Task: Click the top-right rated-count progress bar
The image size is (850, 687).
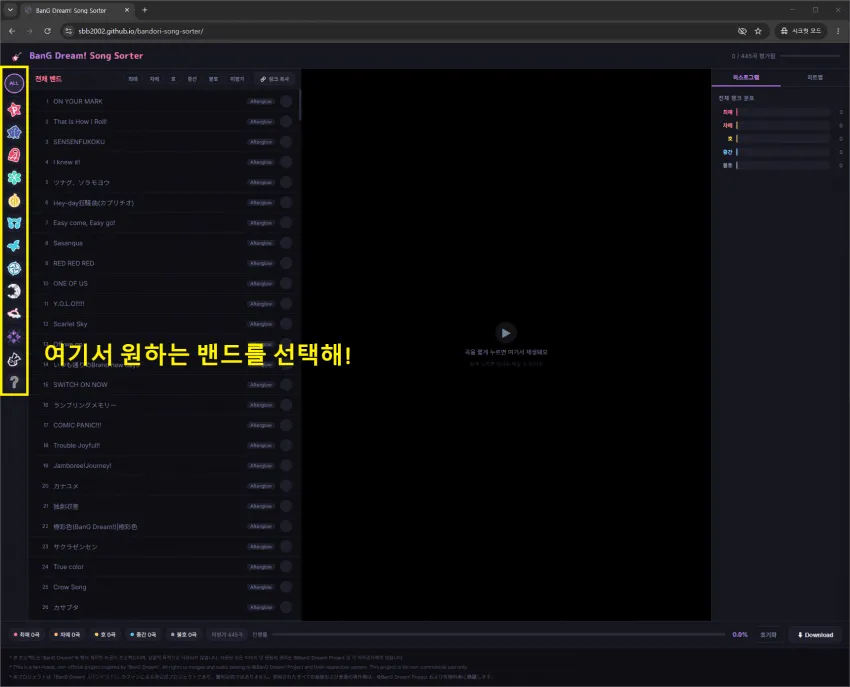Action: (810, 56)
